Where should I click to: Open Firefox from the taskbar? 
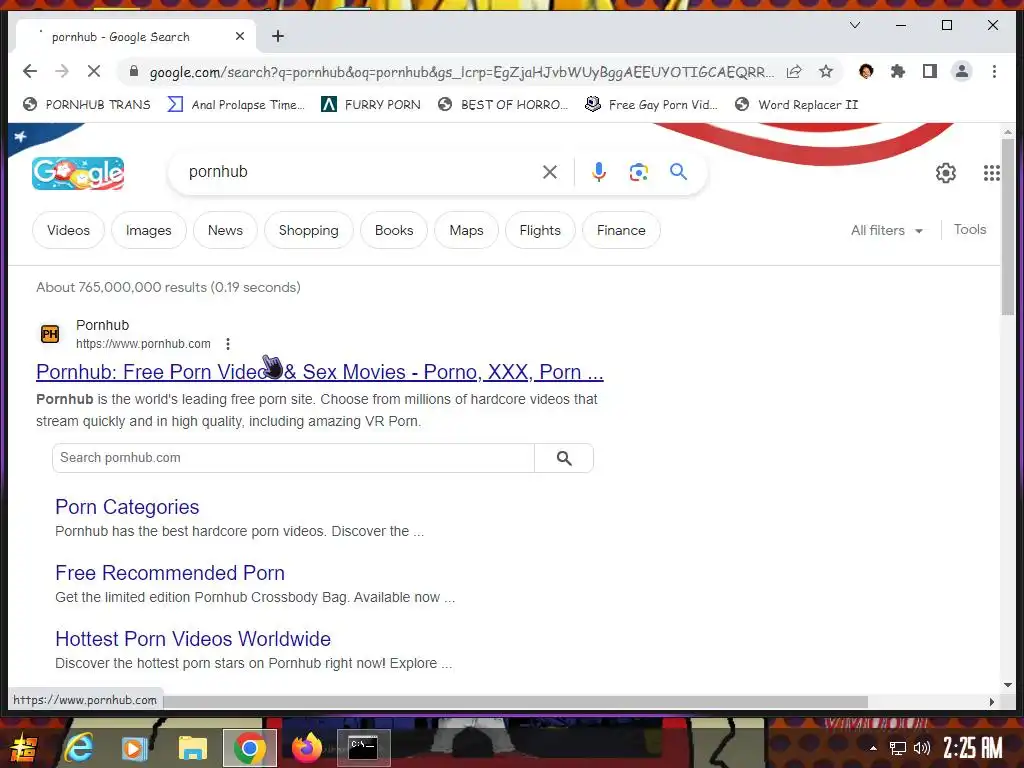306,748
